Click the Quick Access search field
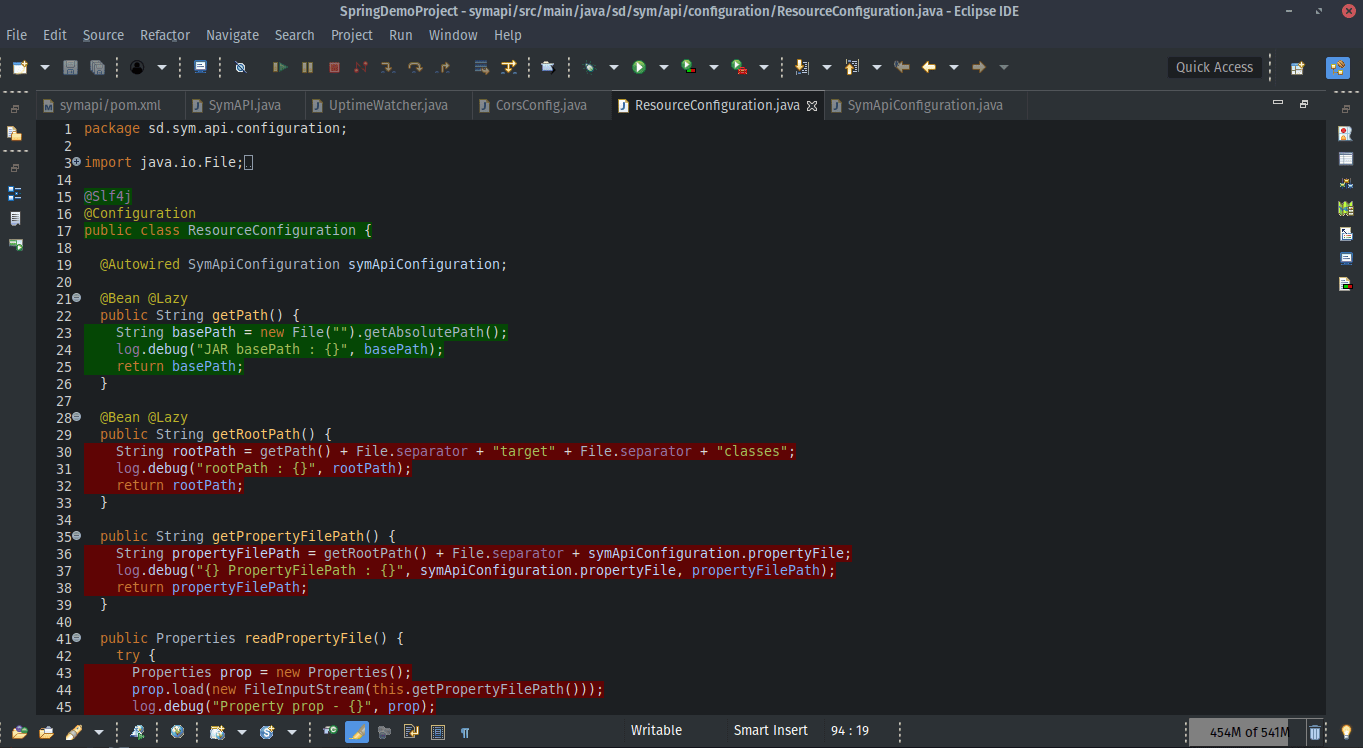Screen dimensions: 1363x748 click(x=1213, y=67)
